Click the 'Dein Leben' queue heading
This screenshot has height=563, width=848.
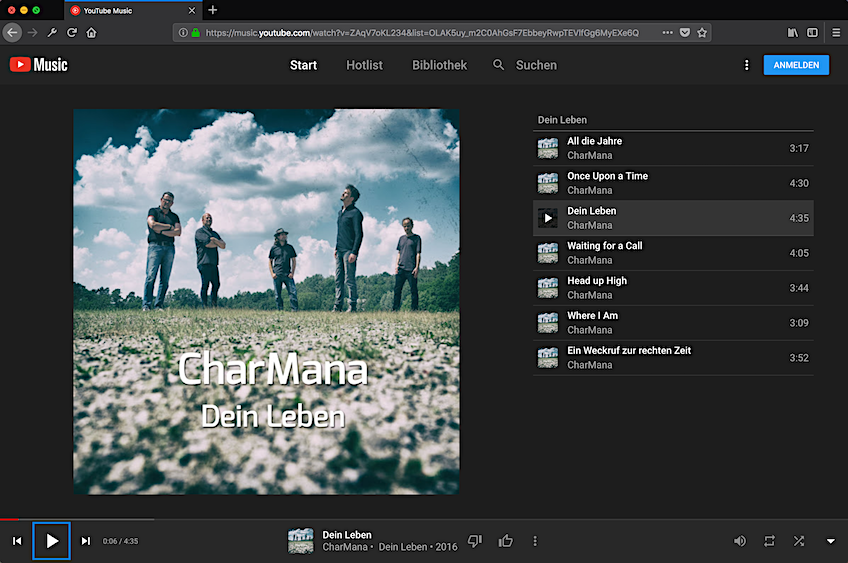562,120
